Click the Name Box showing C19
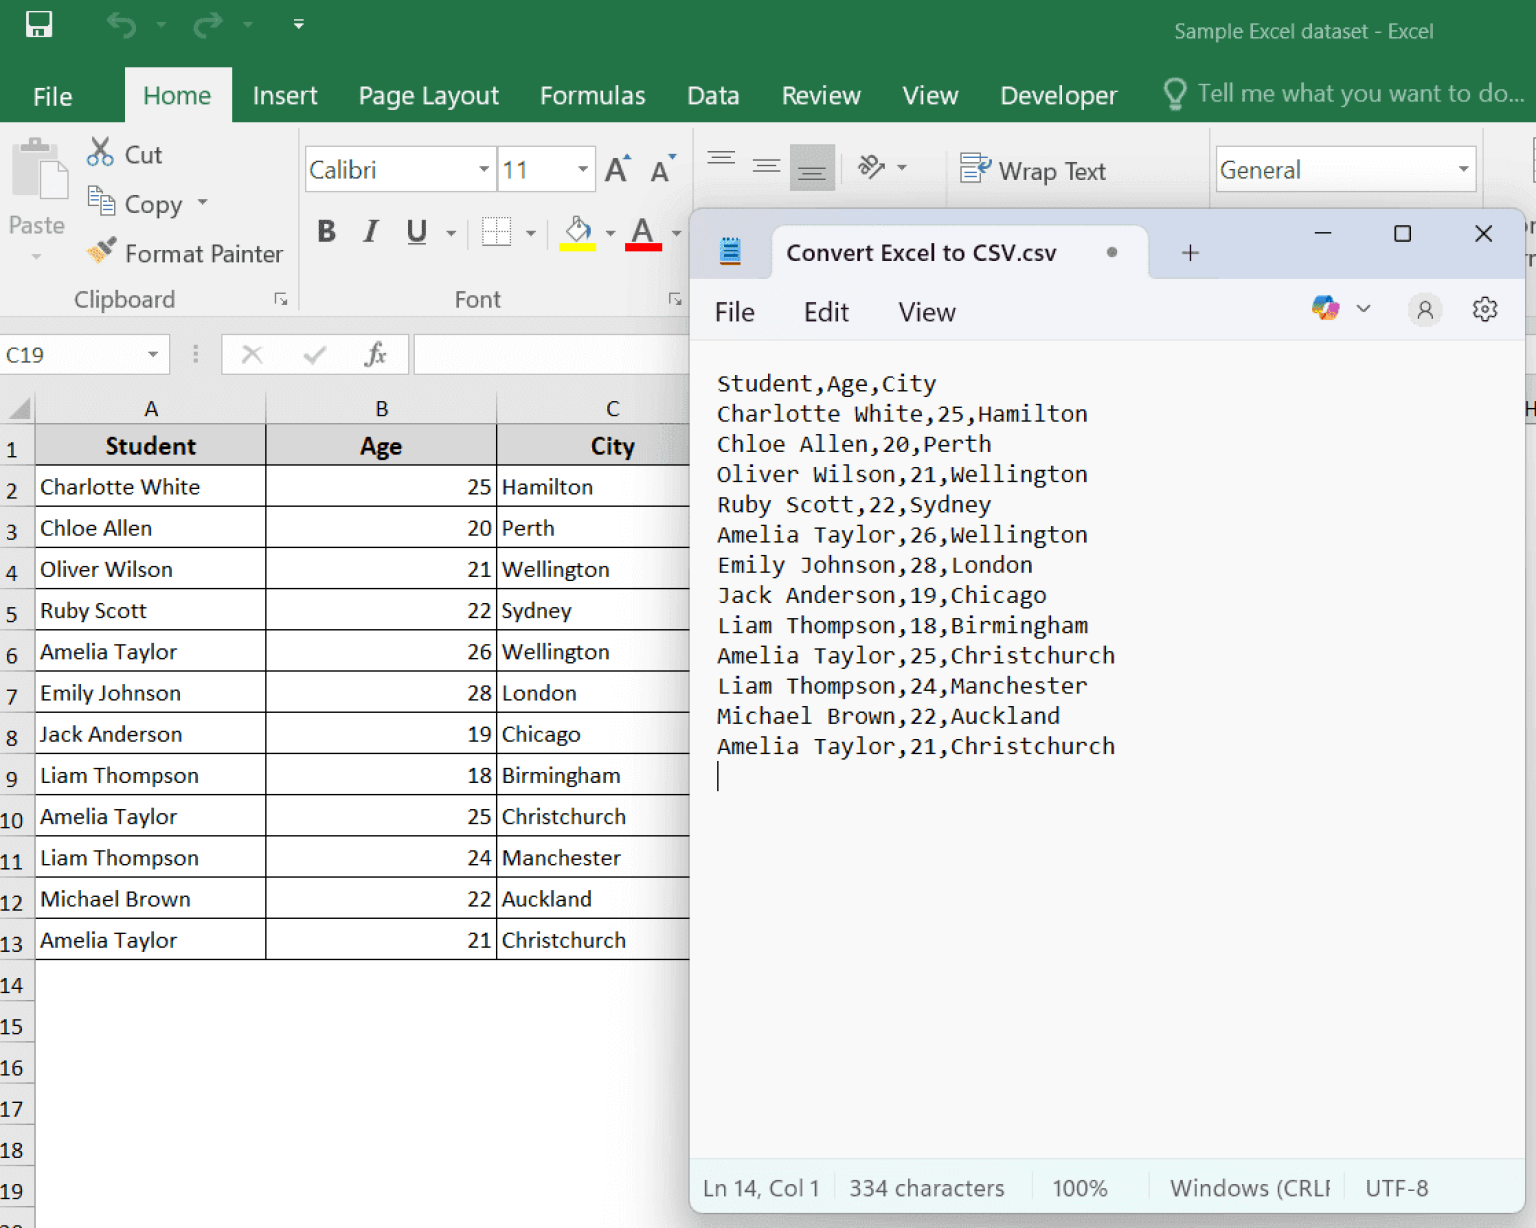 point(70,354)
